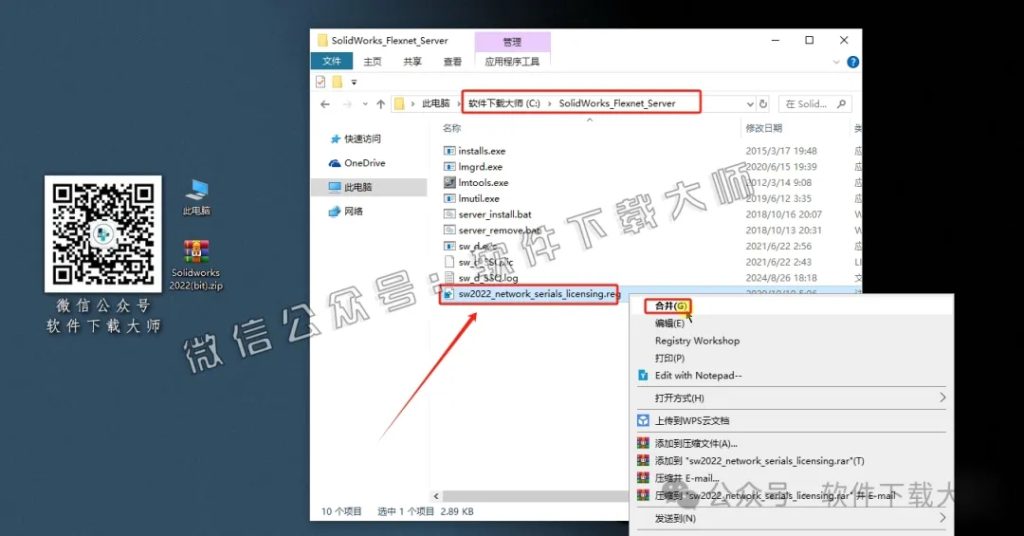Expand 发送到(N) submenu
Viewport: 1024px width, 536px height.
[791, 518]
